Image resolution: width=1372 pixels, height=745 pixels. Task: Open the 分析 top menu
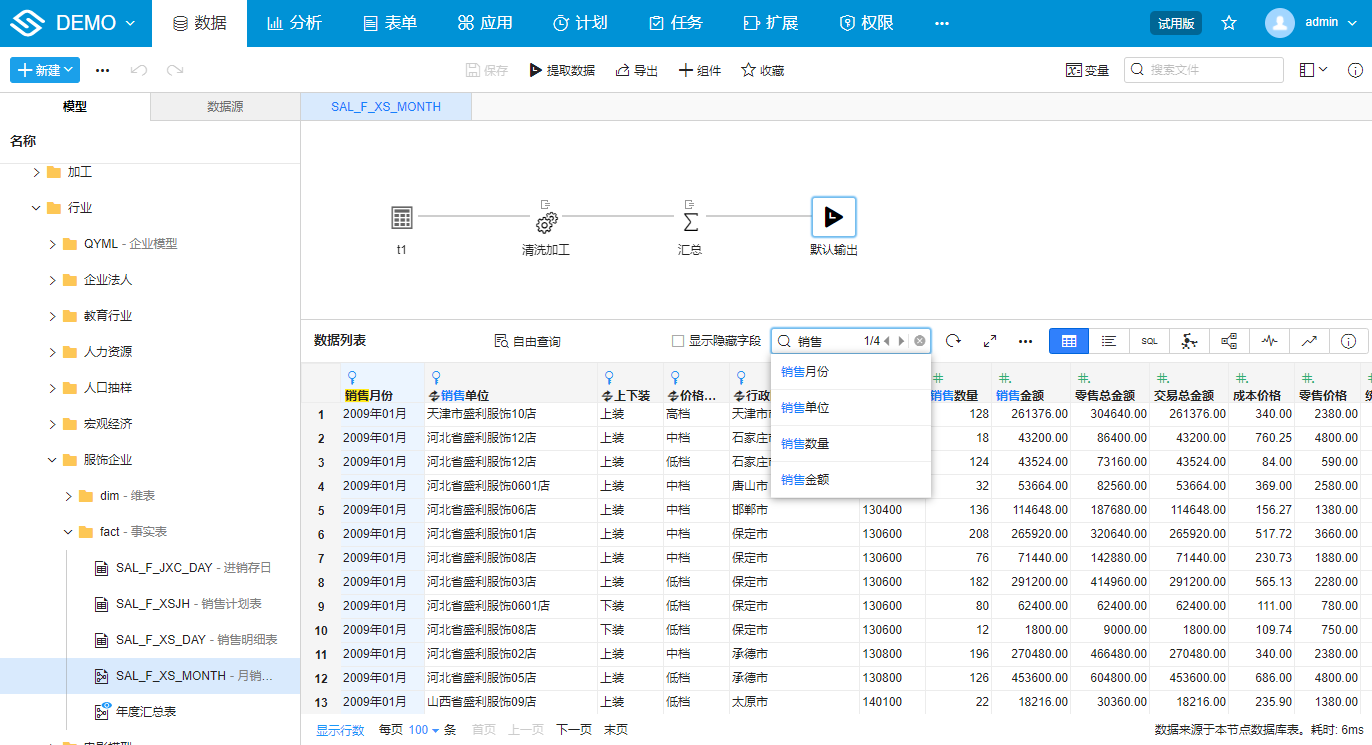[295, 23]
